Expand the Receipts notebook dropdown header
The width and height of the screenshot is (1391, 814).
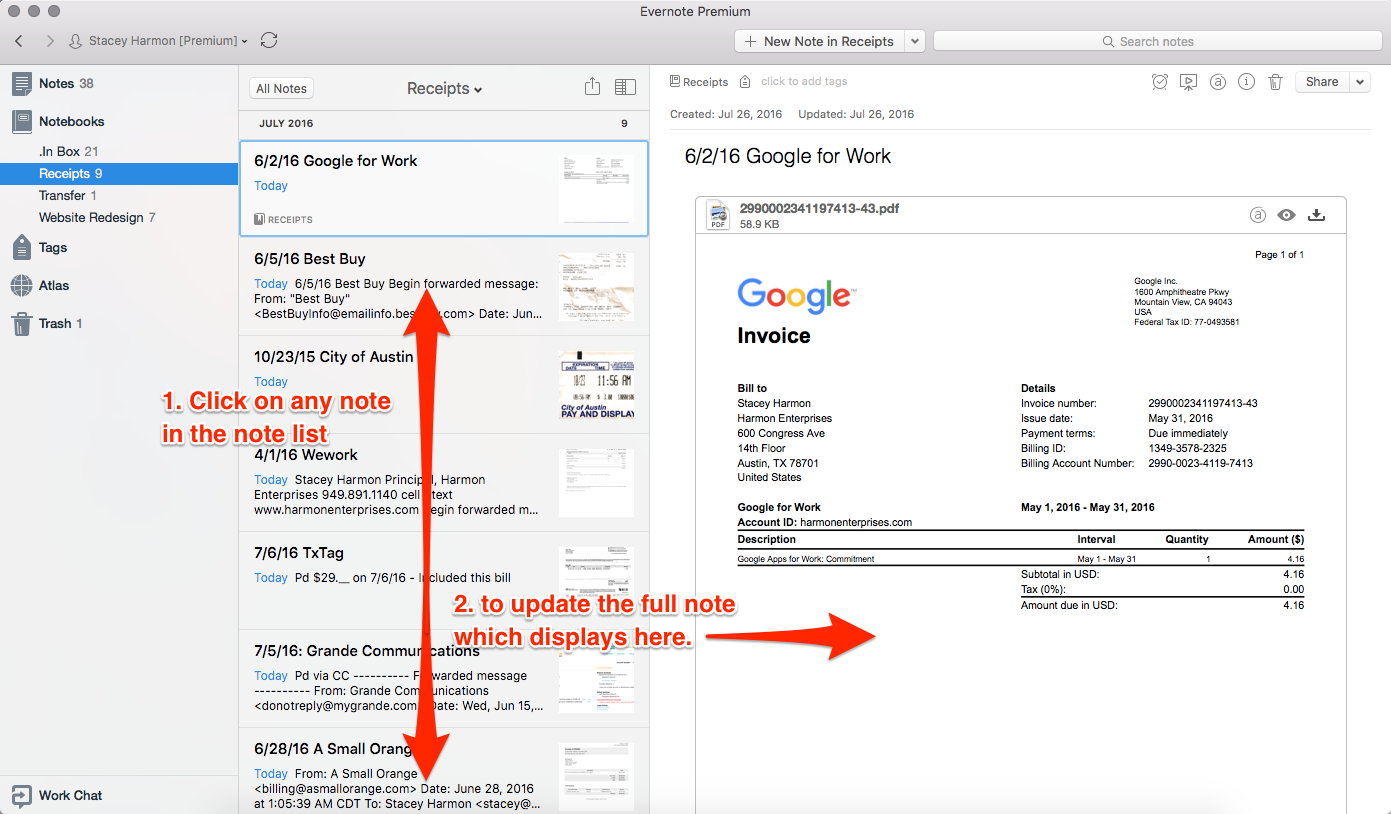coord(444,88)
